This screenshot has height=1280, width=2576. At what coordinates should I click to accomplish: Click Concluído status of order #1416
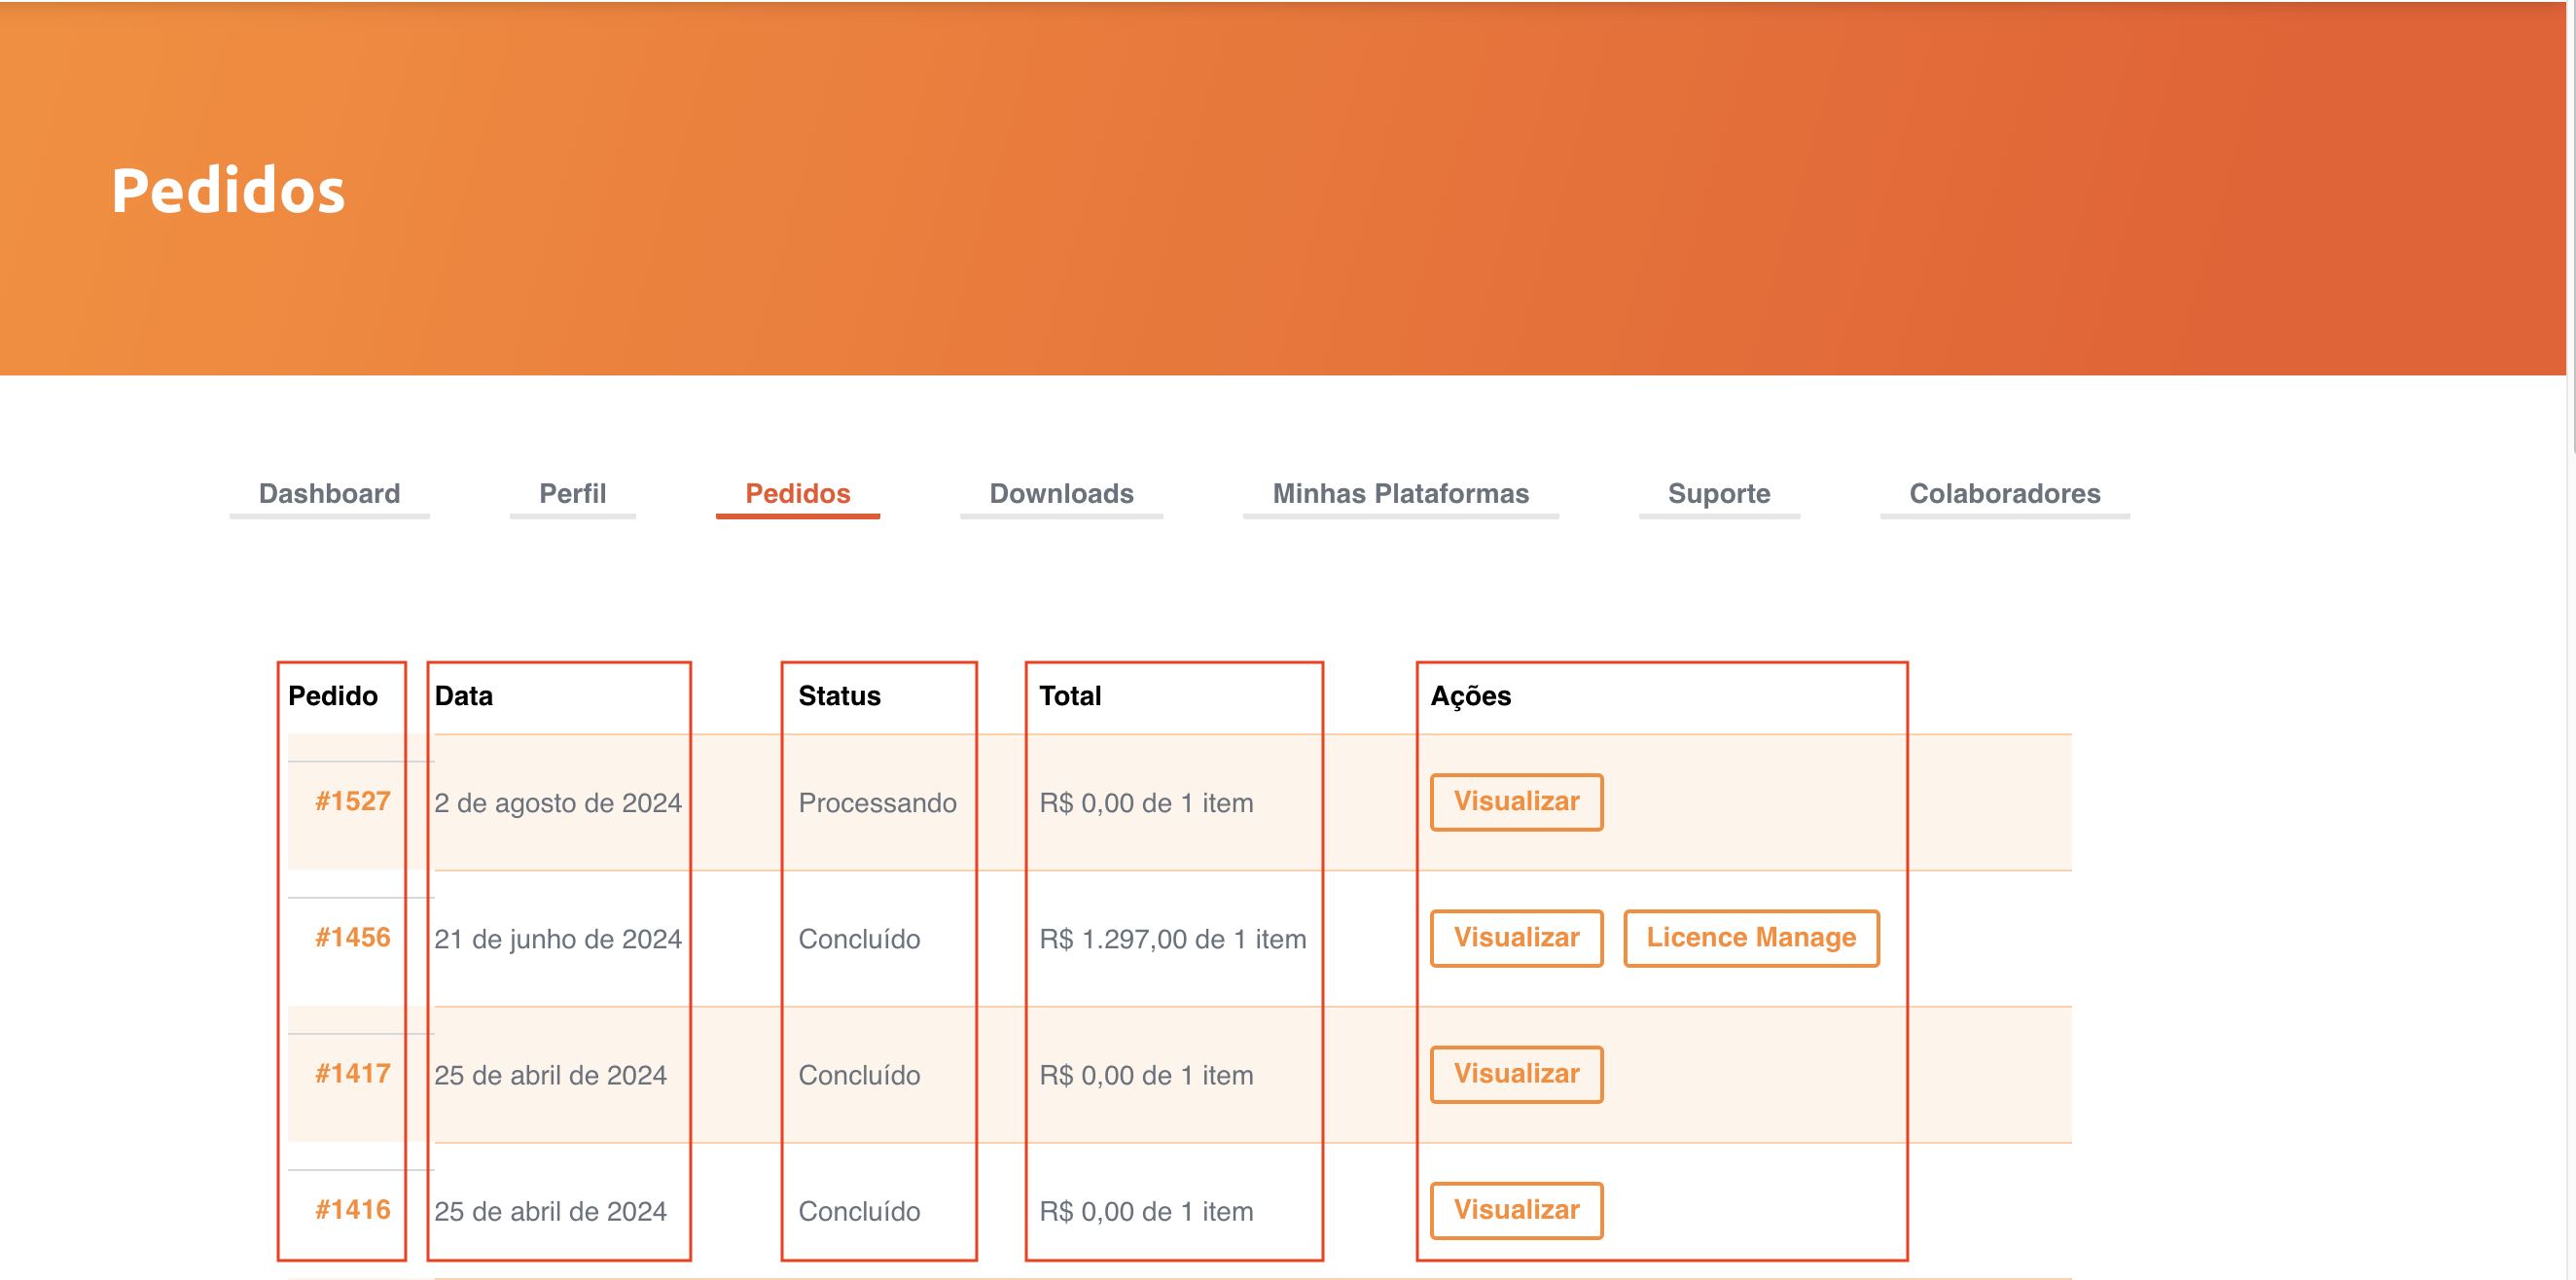click(x=859, y=1211)
